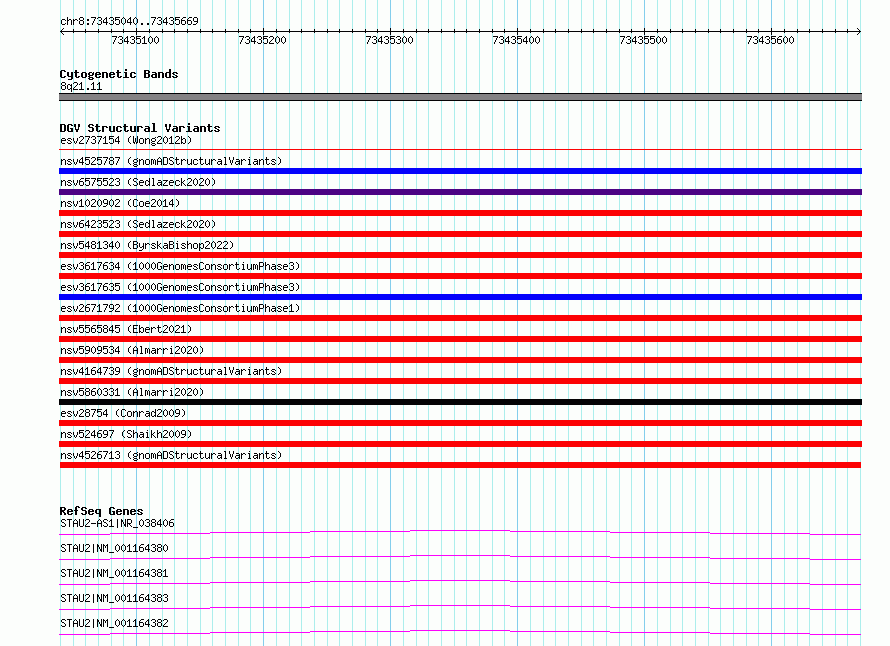Click ruler position 73435200
The height and width of the screenshot is (646, 890).
point(262,40)
